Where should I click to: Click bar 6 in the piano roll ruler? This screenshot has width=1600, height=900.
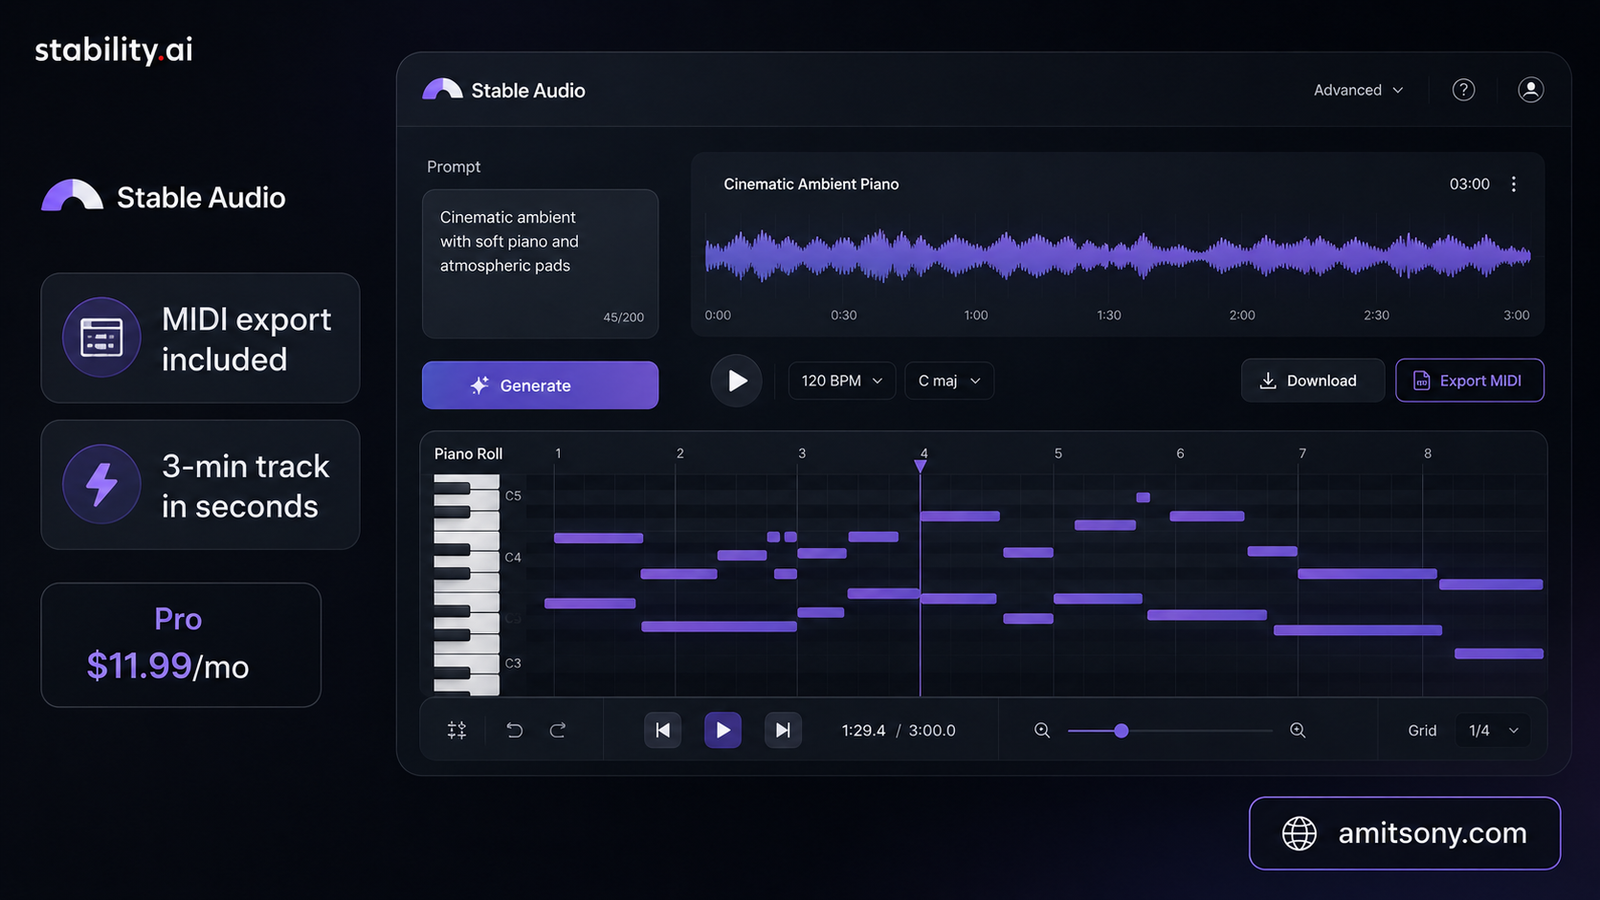(x=1180, y=453)
